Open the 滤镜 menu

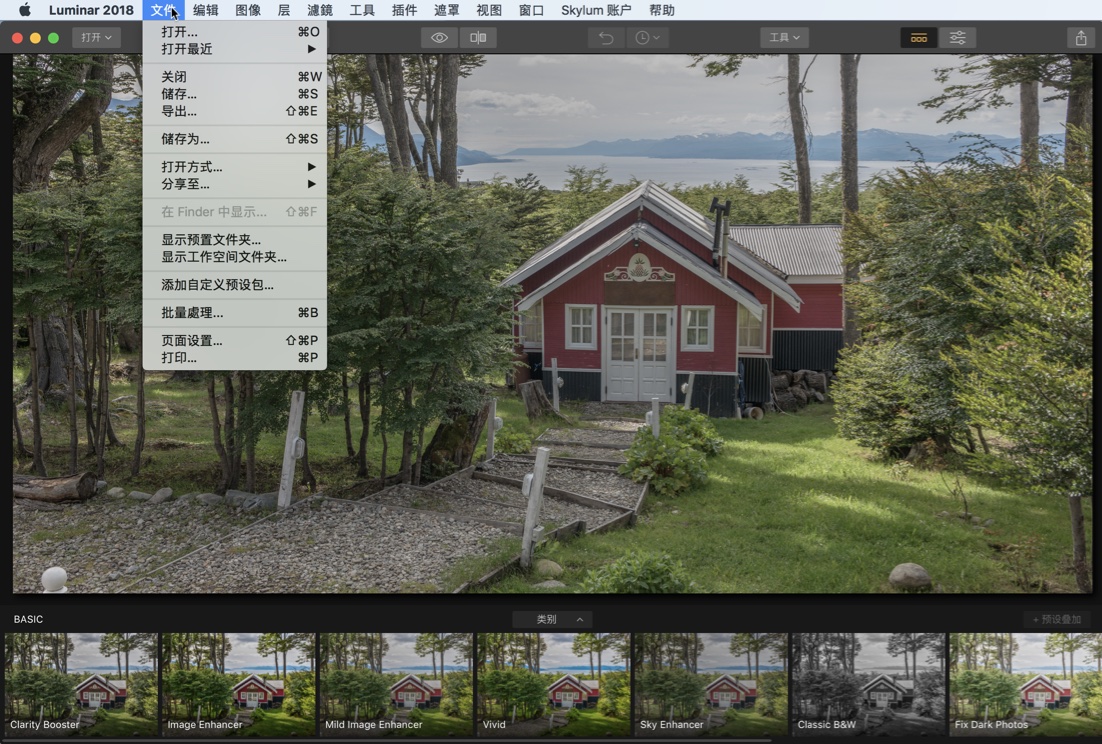click(319, 10)
